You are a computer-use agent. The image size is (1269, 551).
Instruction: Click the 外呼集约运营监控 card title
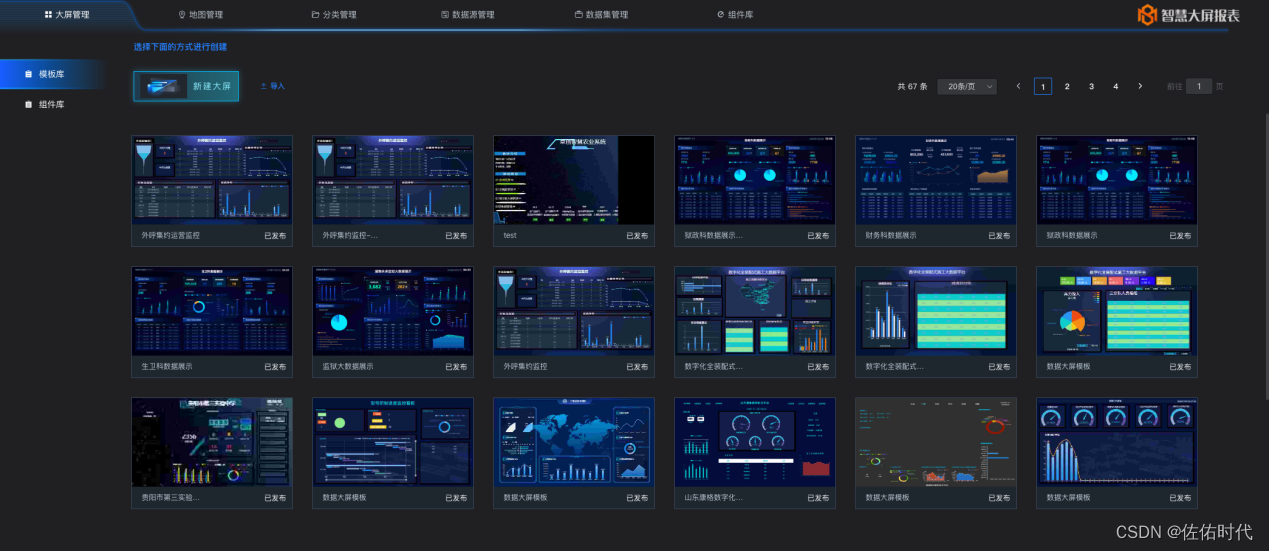171,236
